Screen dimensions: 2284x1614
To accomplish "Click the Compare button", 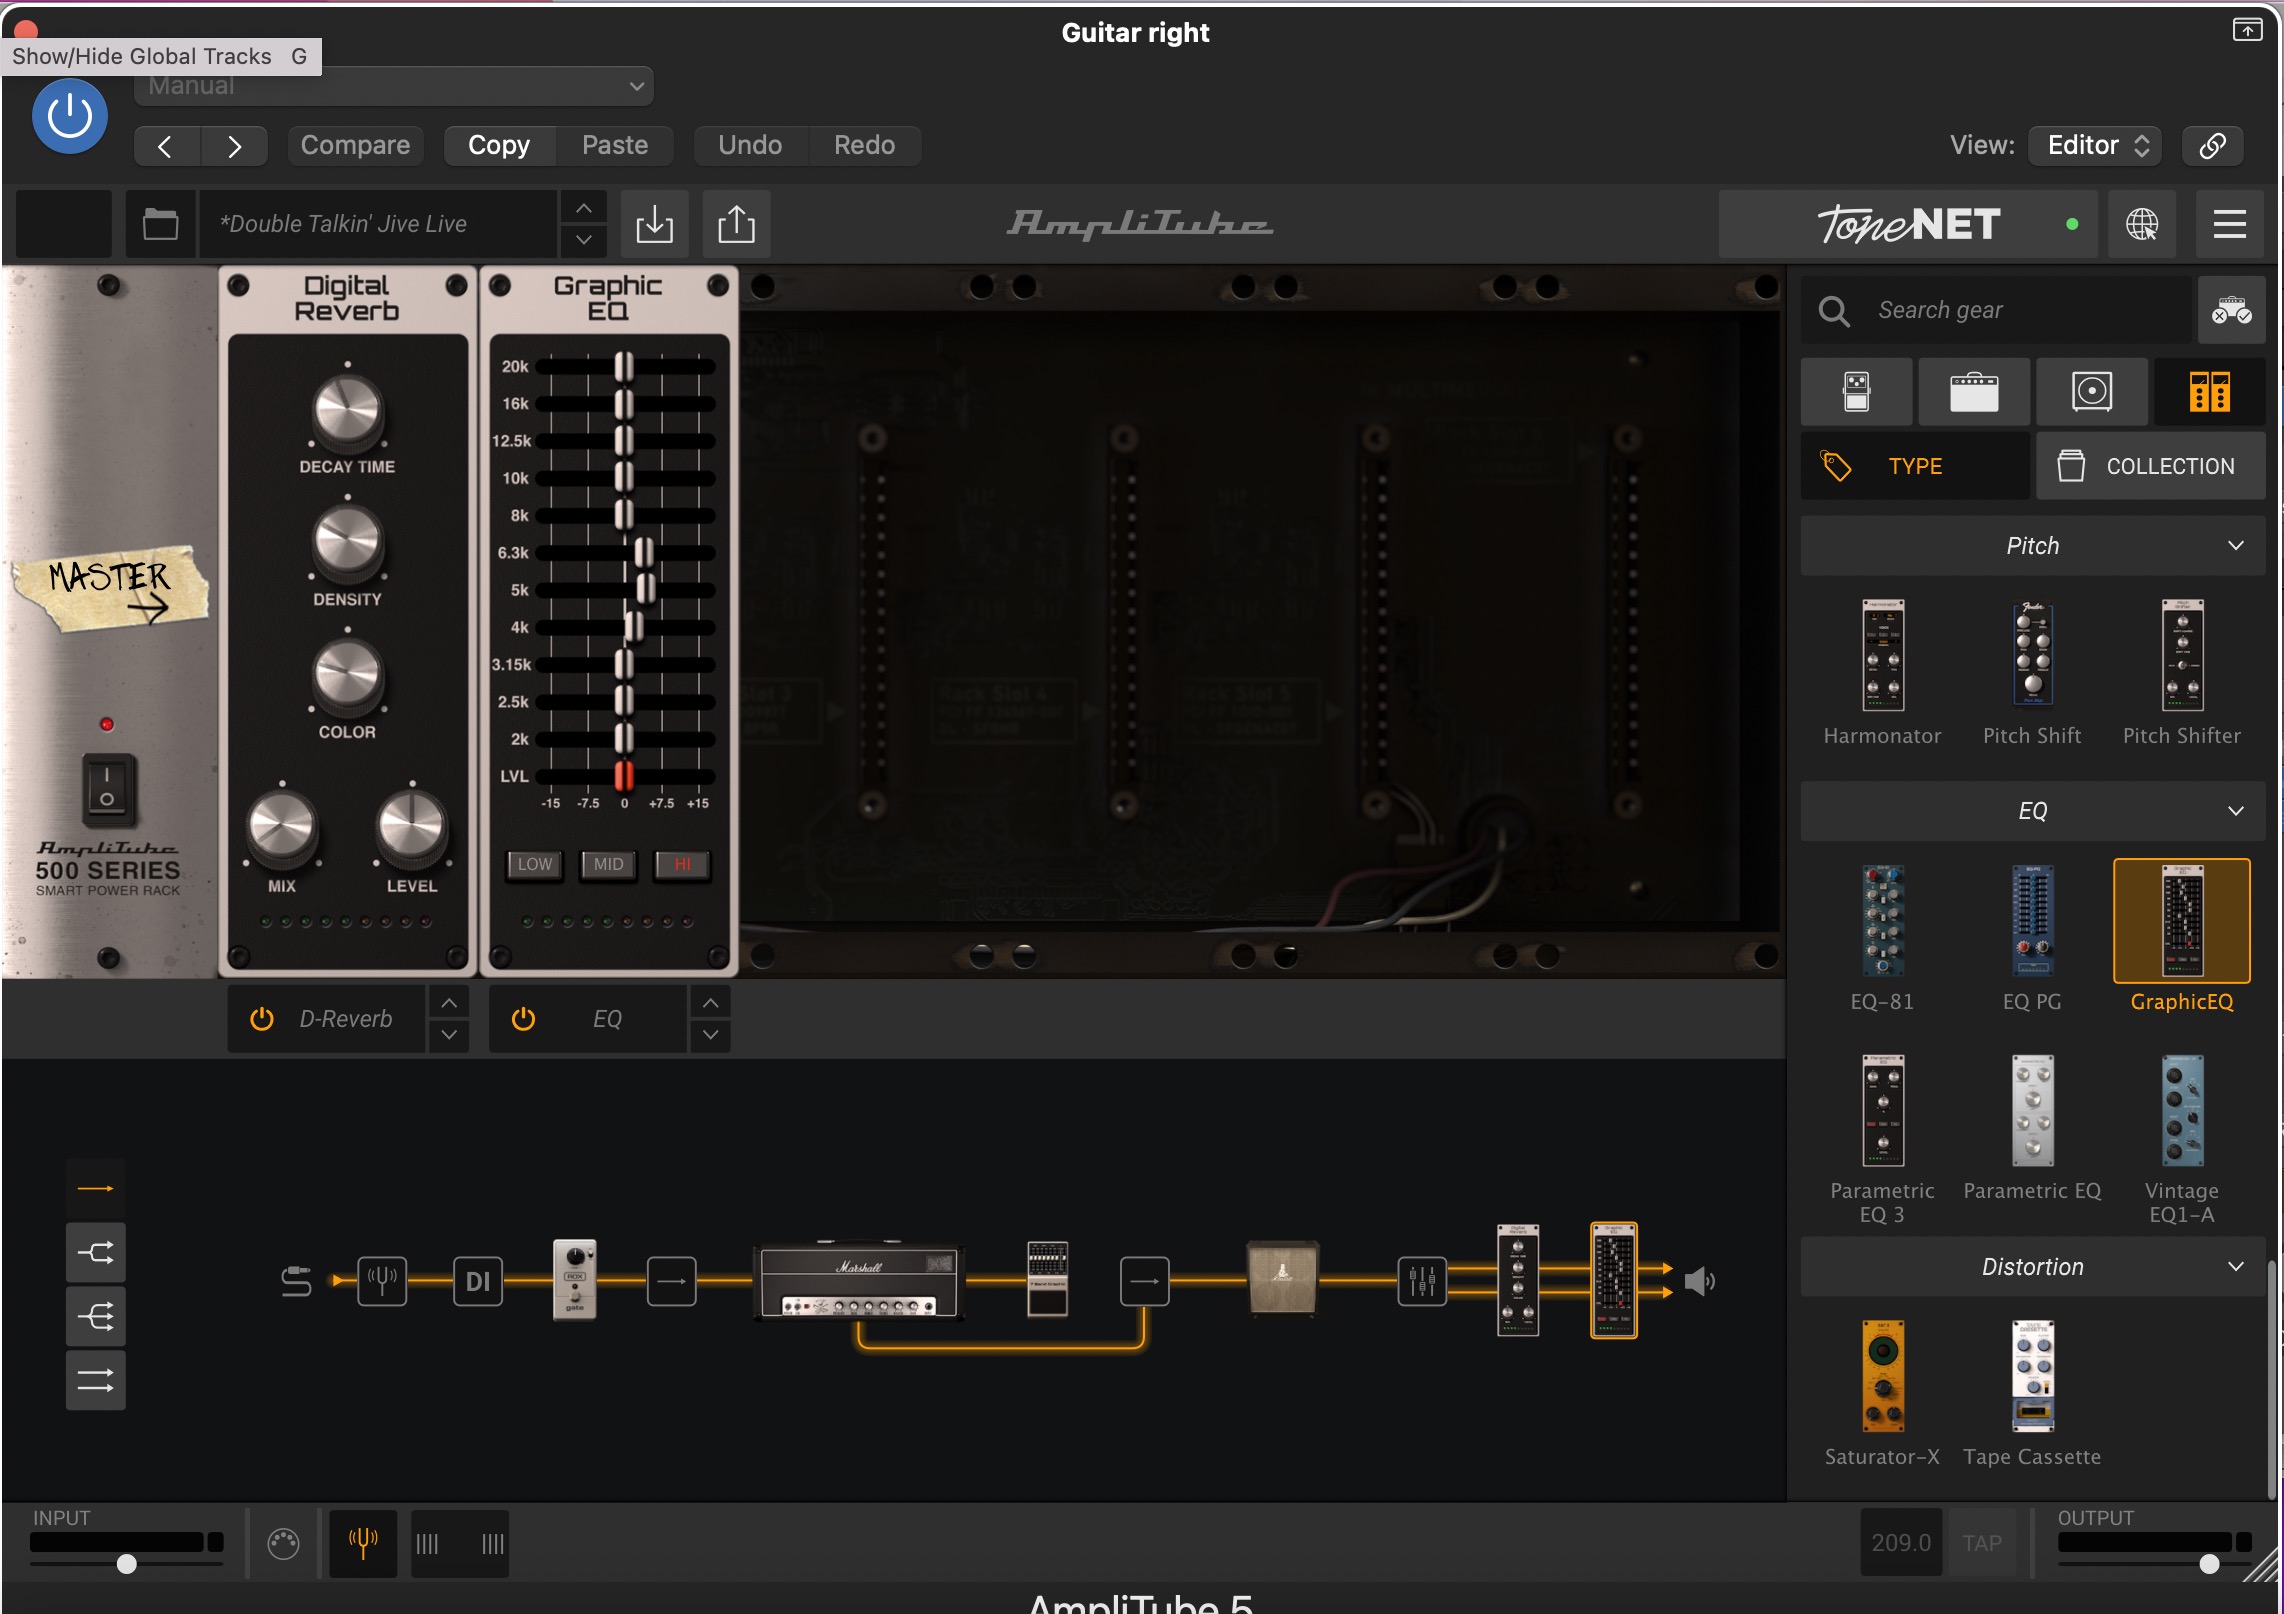I will point(355,146).
